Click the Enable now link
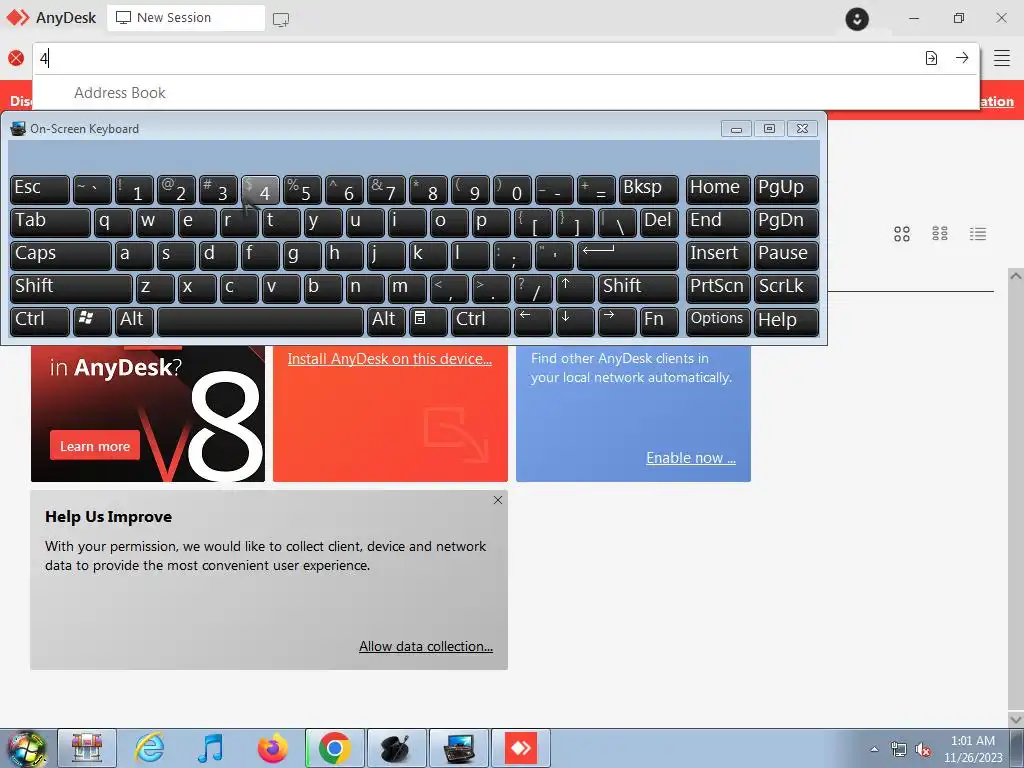Image resolution: width=1024 pixels, height=768 pixels. tap(691, 458)
